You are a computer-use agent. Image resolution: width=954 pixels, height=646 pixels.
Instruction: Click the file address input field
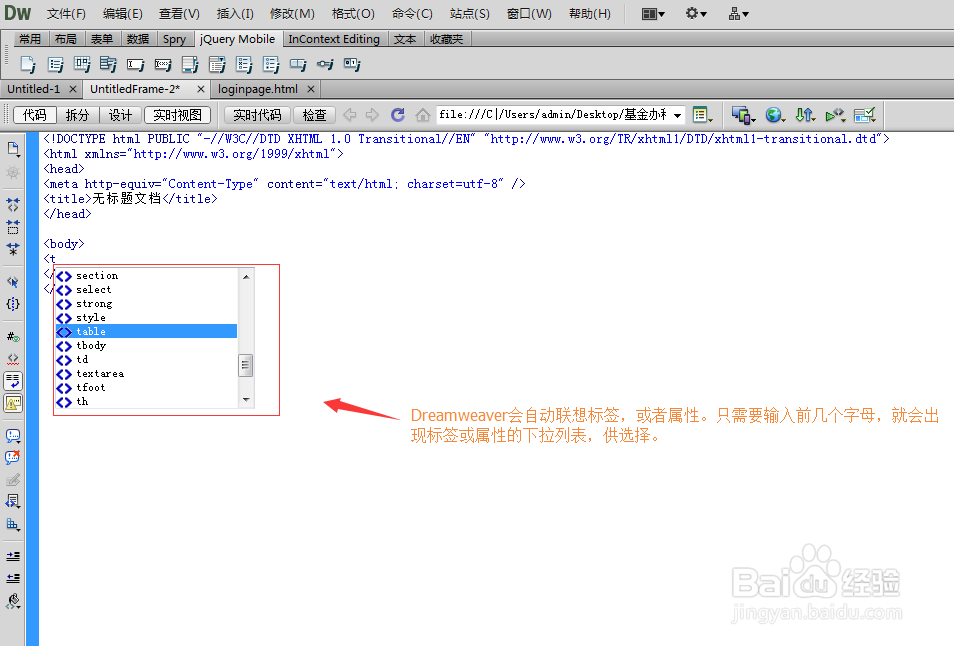pos(552,114)
